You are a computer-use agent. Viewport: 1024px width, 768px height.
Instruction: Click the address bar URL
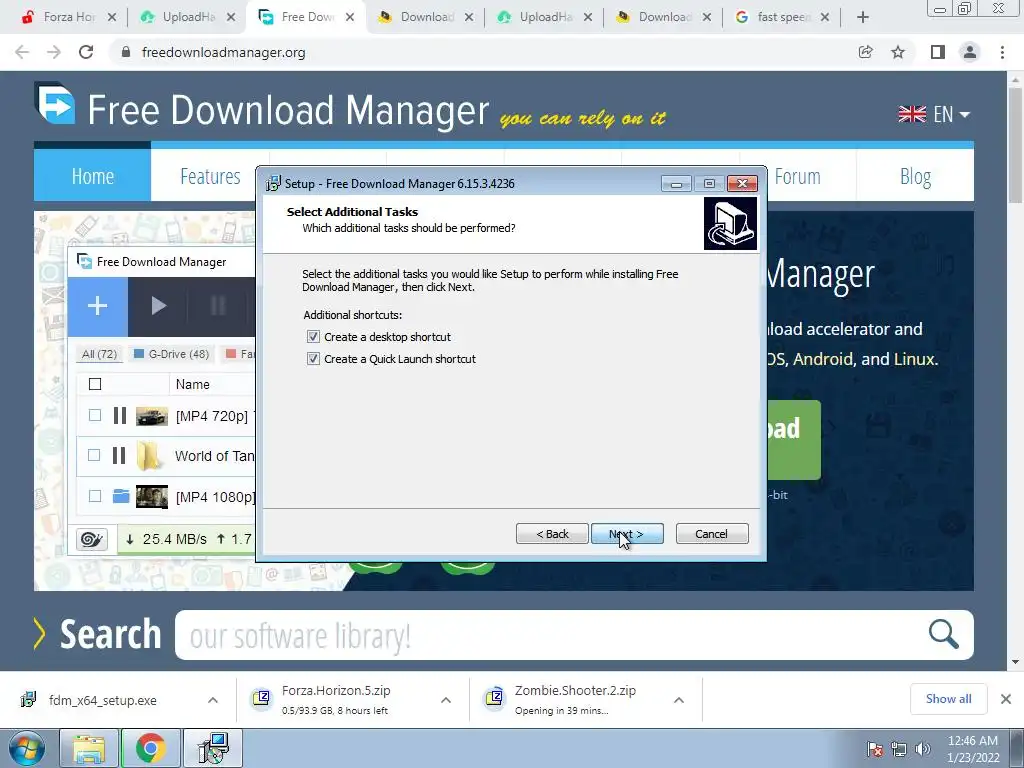tap(223, 52)
